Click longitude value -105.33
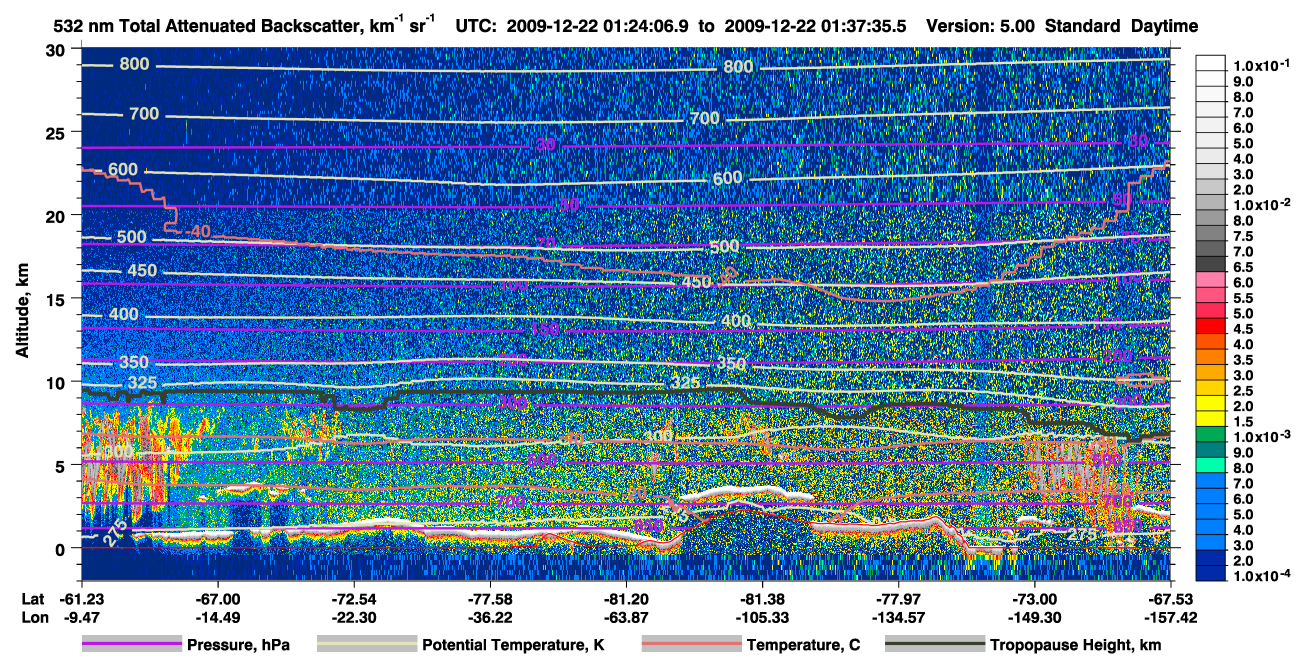Screen dimensions: 1300x667 (763, 617)
